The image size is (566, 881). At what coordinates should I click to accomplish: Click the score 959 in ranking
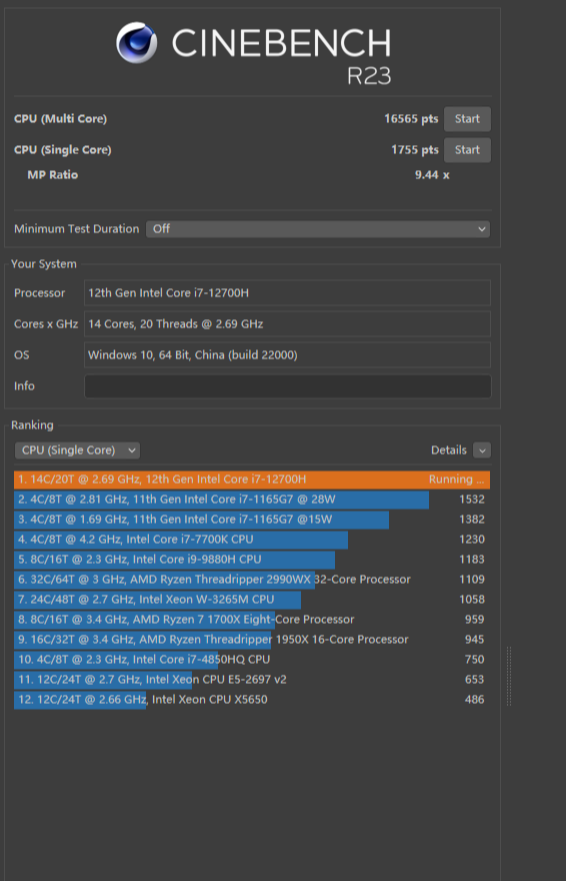474,620
